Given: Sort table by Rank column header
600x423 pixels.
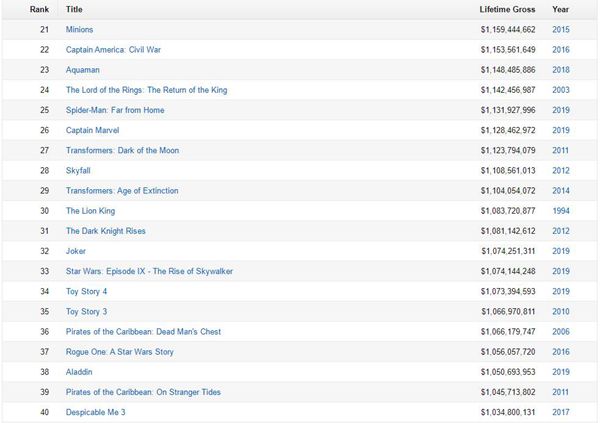Looking at the screenshot, I should point(39,10).
